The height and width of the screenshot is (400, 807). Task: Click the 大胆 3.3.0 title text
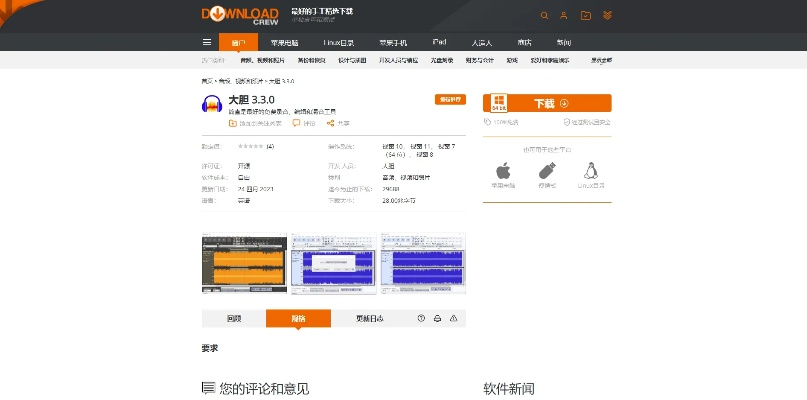coord(251,100)
